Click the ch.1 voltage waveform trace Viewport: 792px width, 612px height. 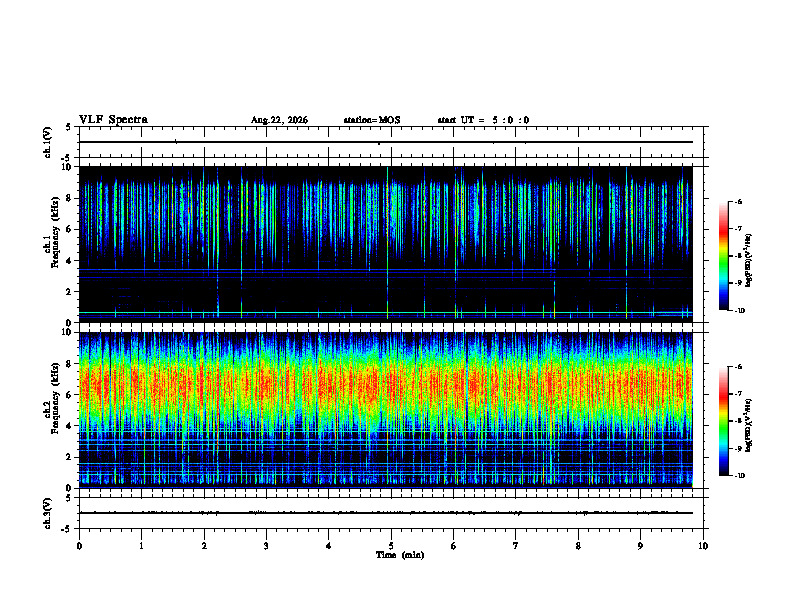[x=385, y=142]
